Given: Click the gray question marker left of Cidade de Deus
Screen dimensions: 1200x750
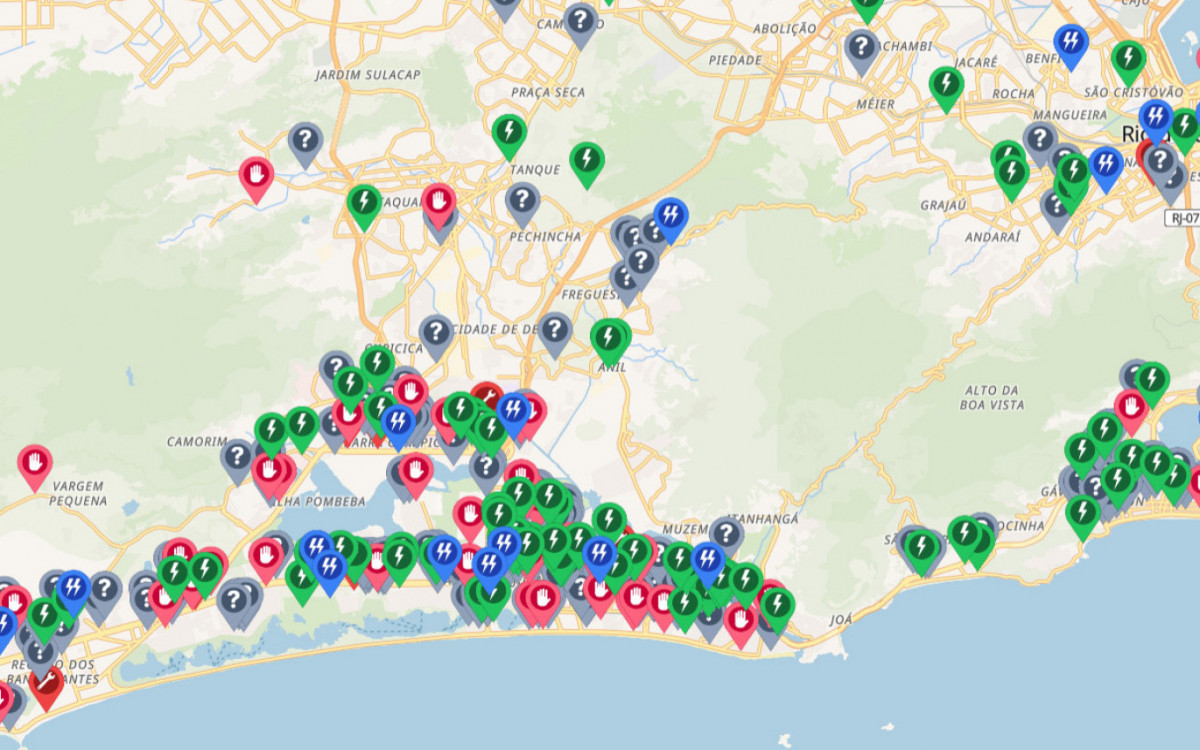Looking at the screenshot, I should pyautogui.click(x=436, y=334).
